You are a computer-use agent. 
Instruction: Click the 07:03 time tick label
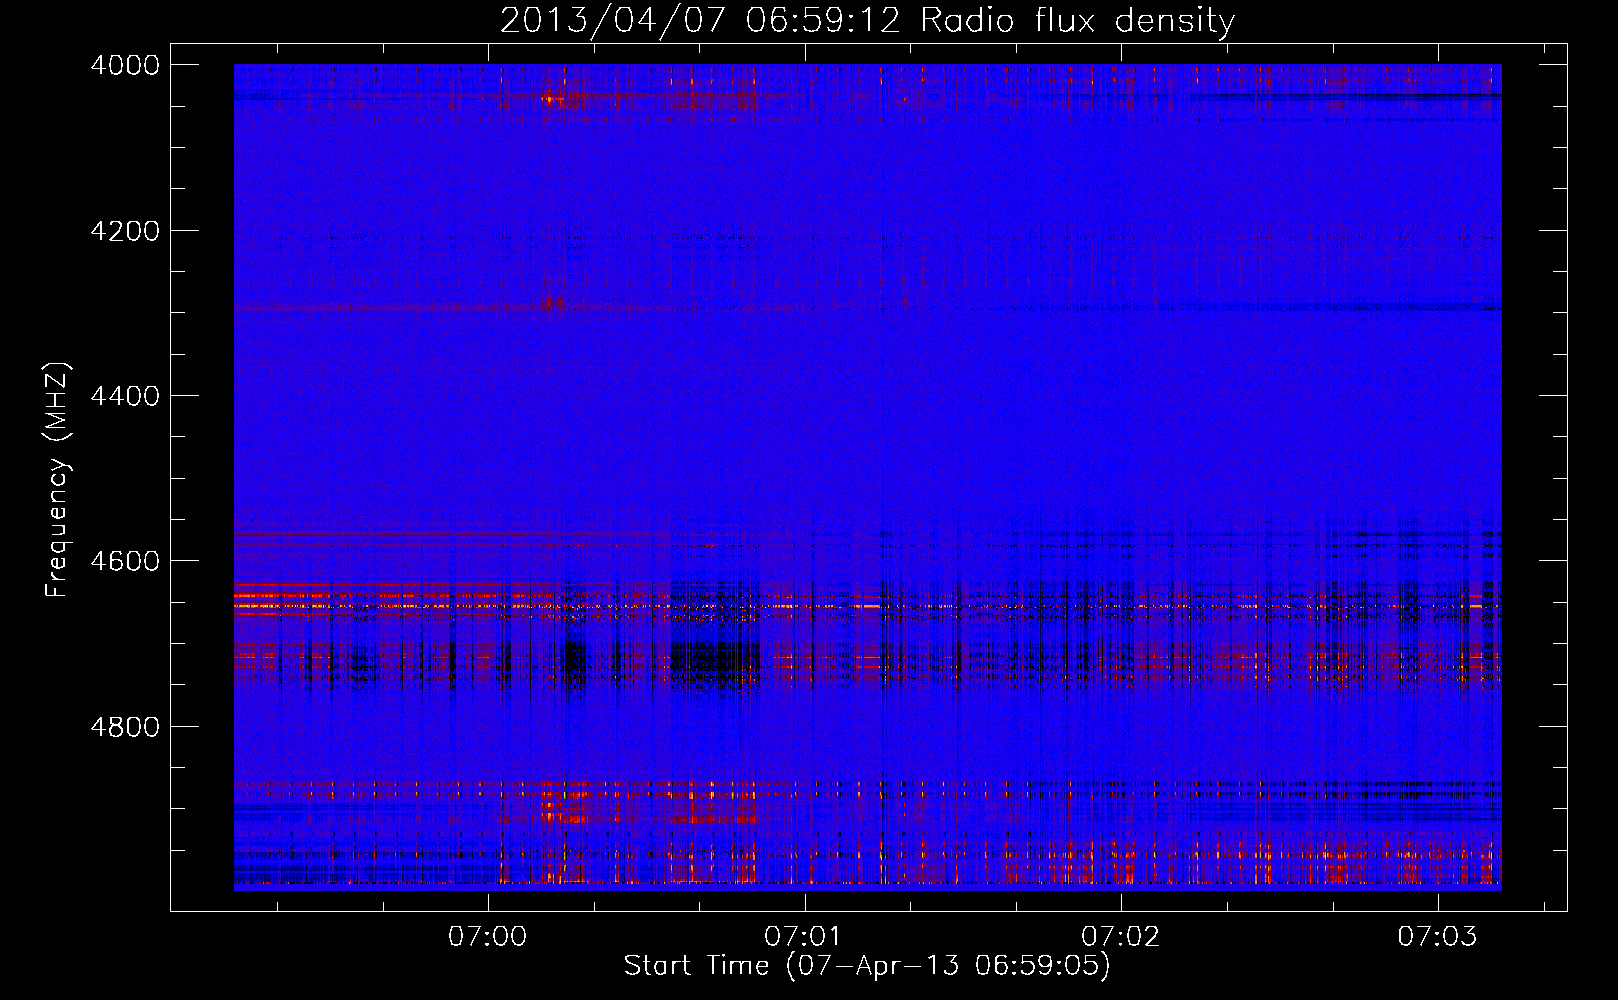tap(1437, 937)
